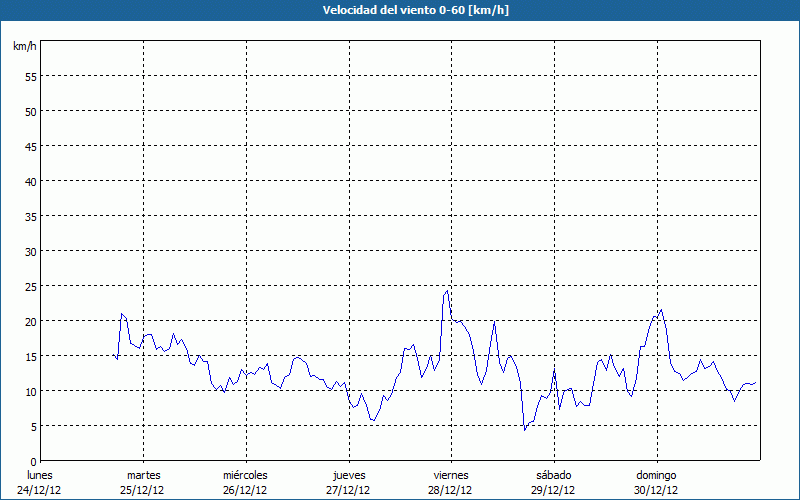Click the 0 label at the axis origin

click(33, 461)
